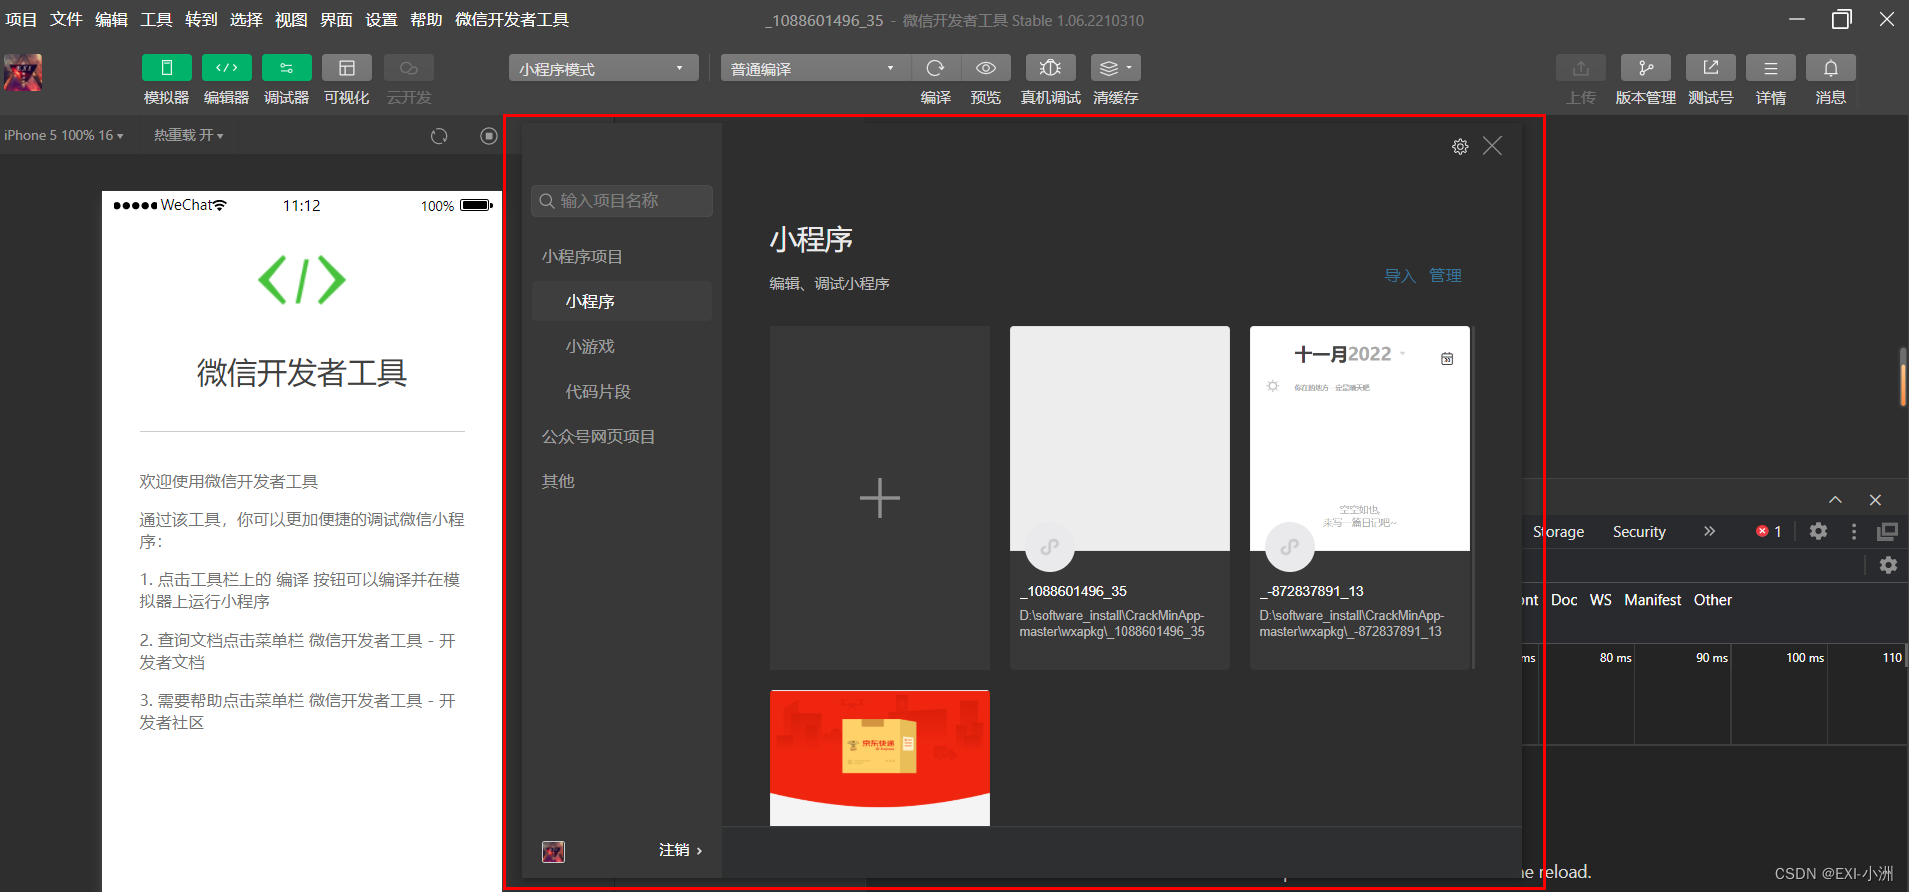Select 小程序项目 in the sidebar
Viewport: 1909px width, 892px height.
[x=582, y=257]
